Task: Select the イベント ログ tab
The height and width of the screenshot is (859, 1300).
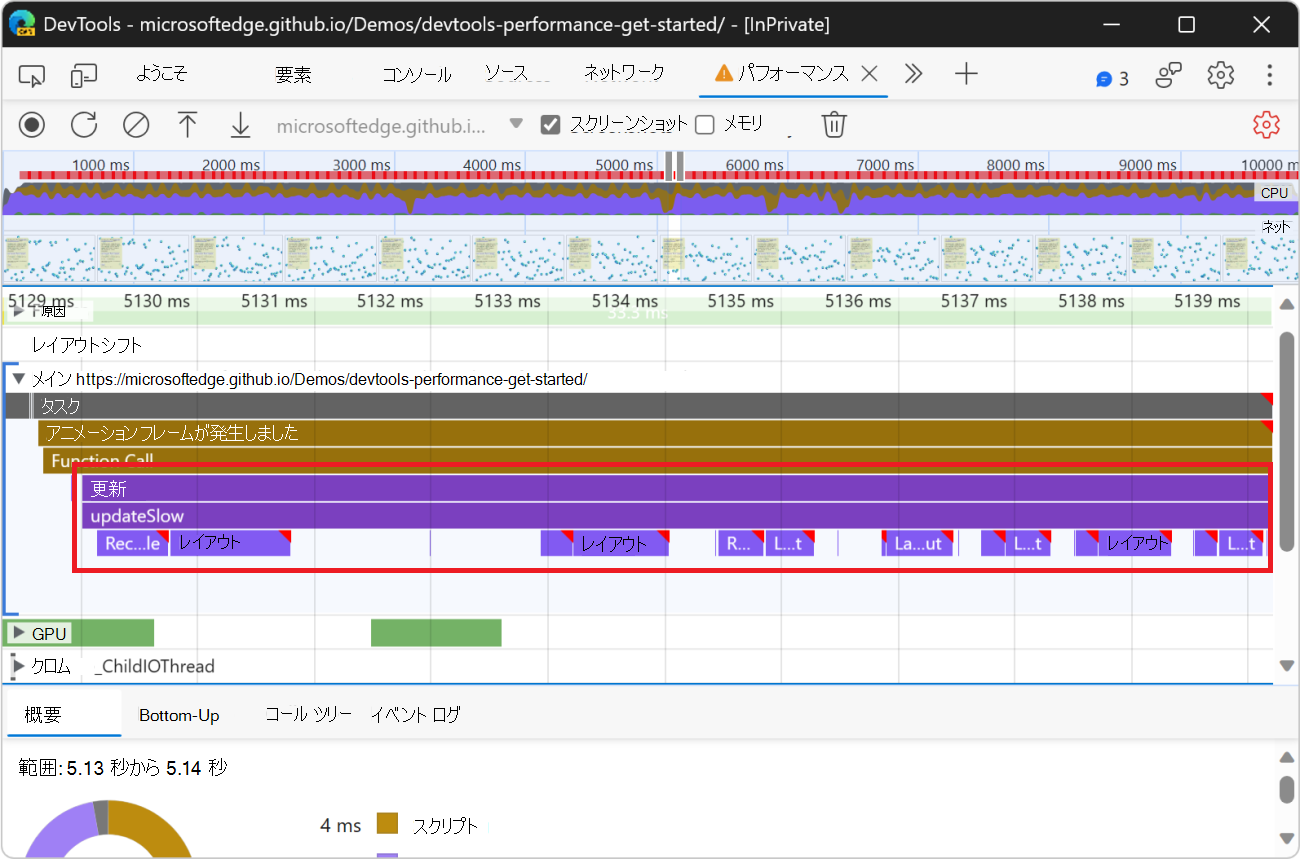Action: pyautogui.click(x=416, y=715)
